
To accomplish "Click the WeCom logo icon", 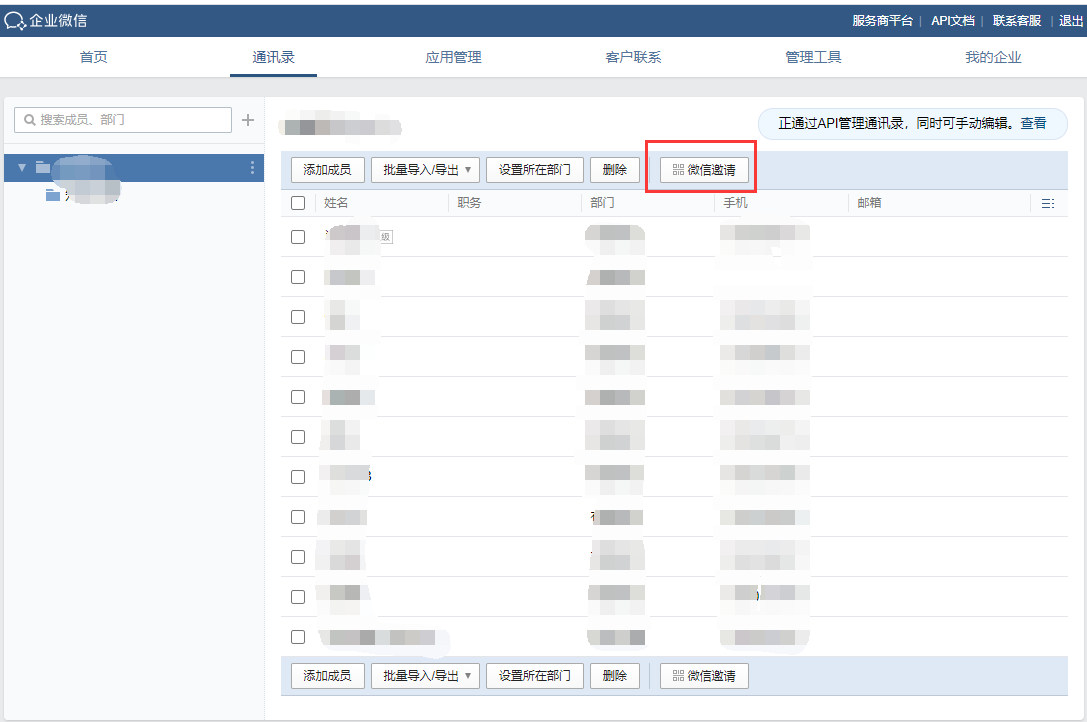I will point(14,20).
